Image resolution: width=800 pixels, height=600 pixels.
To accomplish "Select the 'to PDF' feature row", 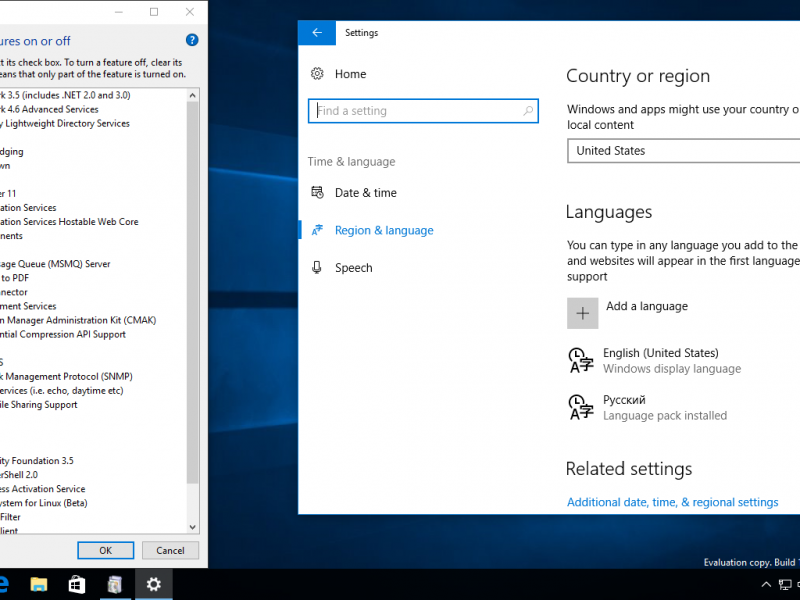I will coord(15,278).
